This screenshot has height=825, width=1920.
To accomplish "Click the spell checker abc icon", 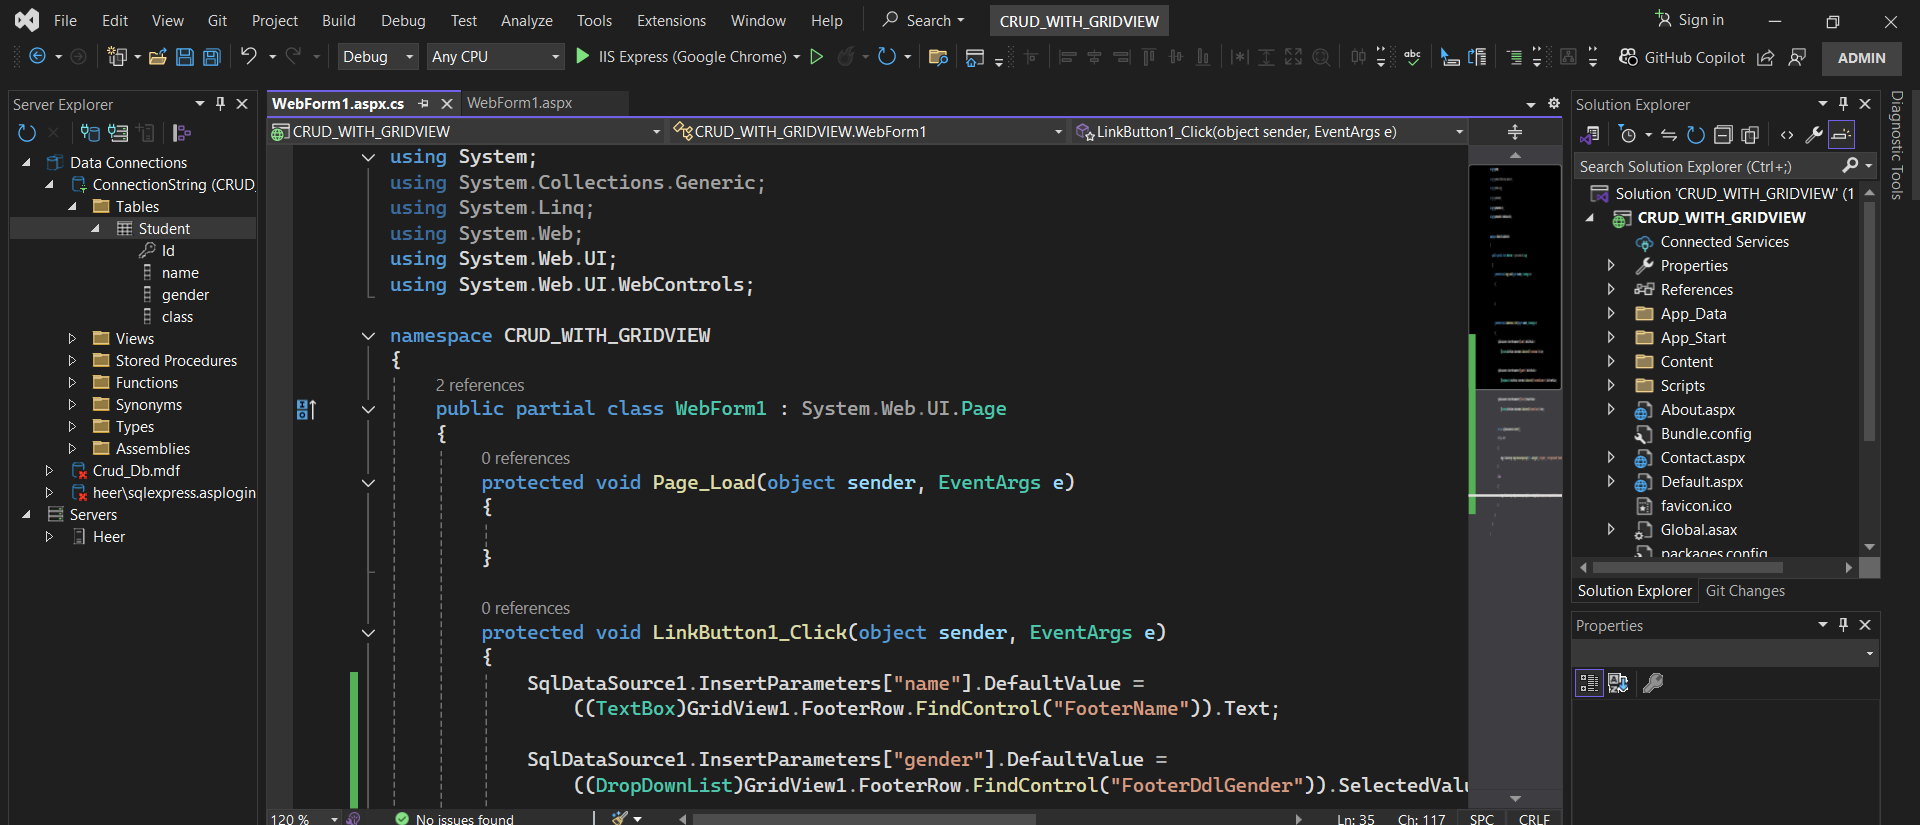I will pos(1412,57).
